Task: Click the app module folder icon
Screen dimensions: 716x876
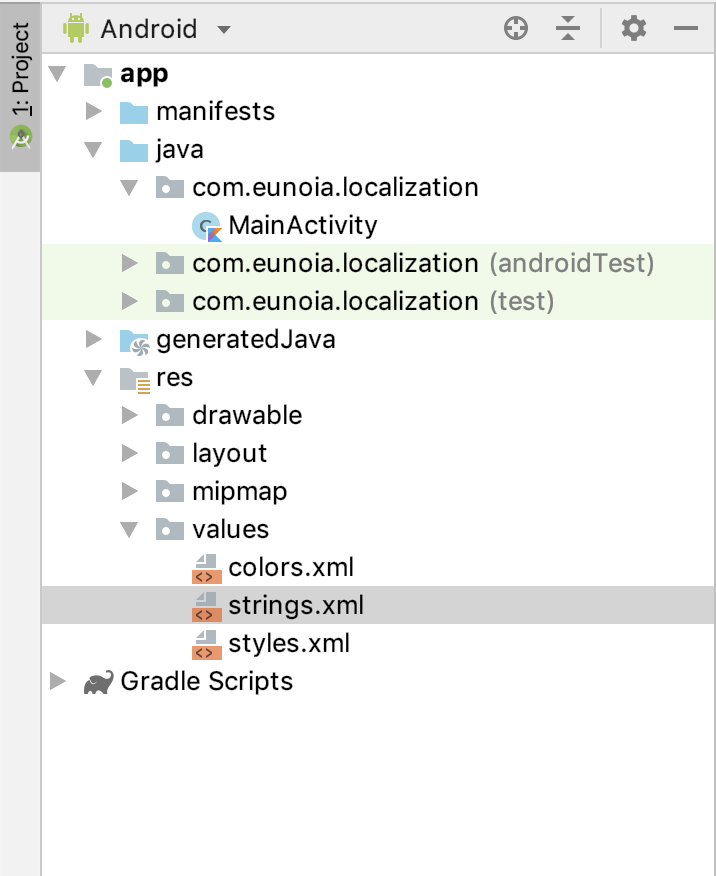Action: click(x=98, y=75)
